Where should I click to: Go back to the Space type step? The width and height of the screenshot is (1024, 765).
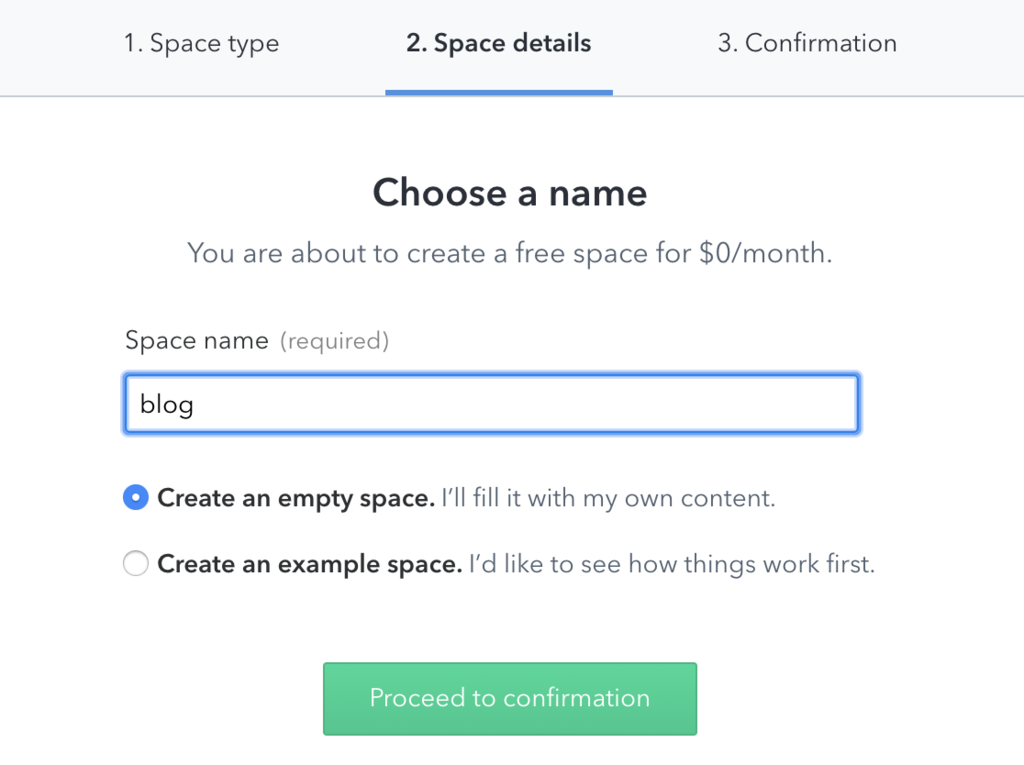[x=201, y=44]
